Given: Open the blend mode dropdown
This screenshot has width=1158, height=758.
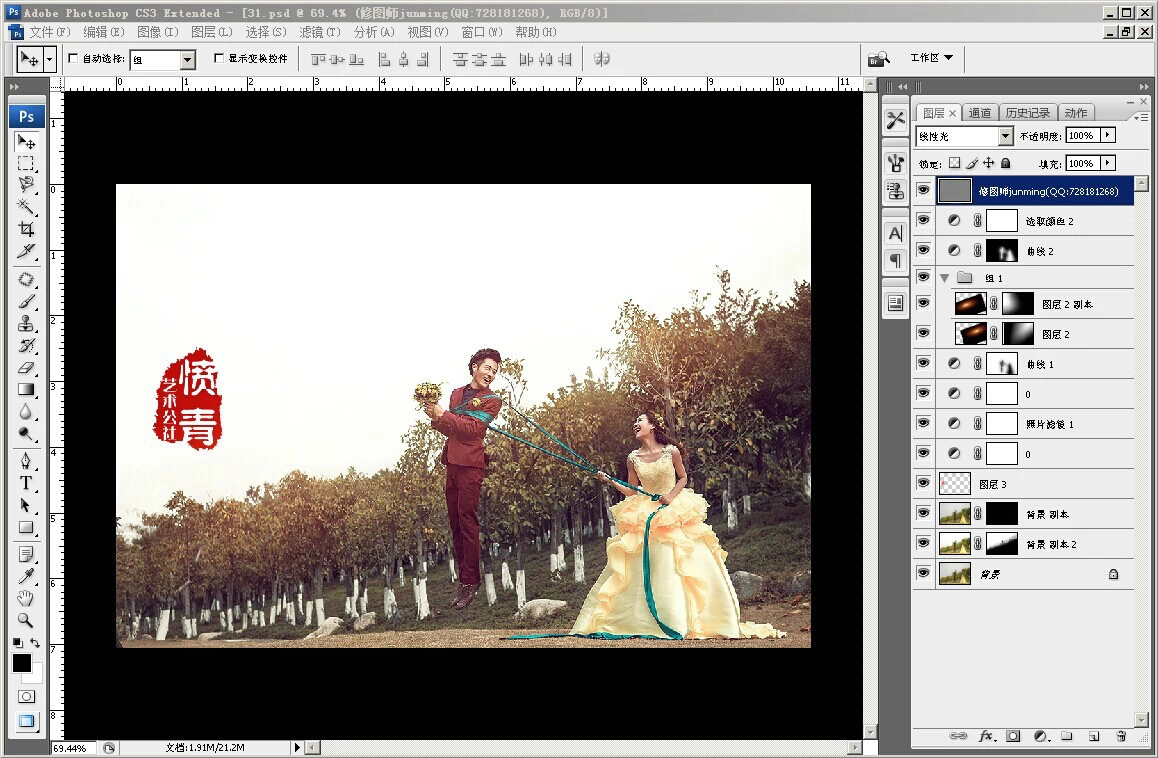Looking at the screenshot, I should (1005, 136).
